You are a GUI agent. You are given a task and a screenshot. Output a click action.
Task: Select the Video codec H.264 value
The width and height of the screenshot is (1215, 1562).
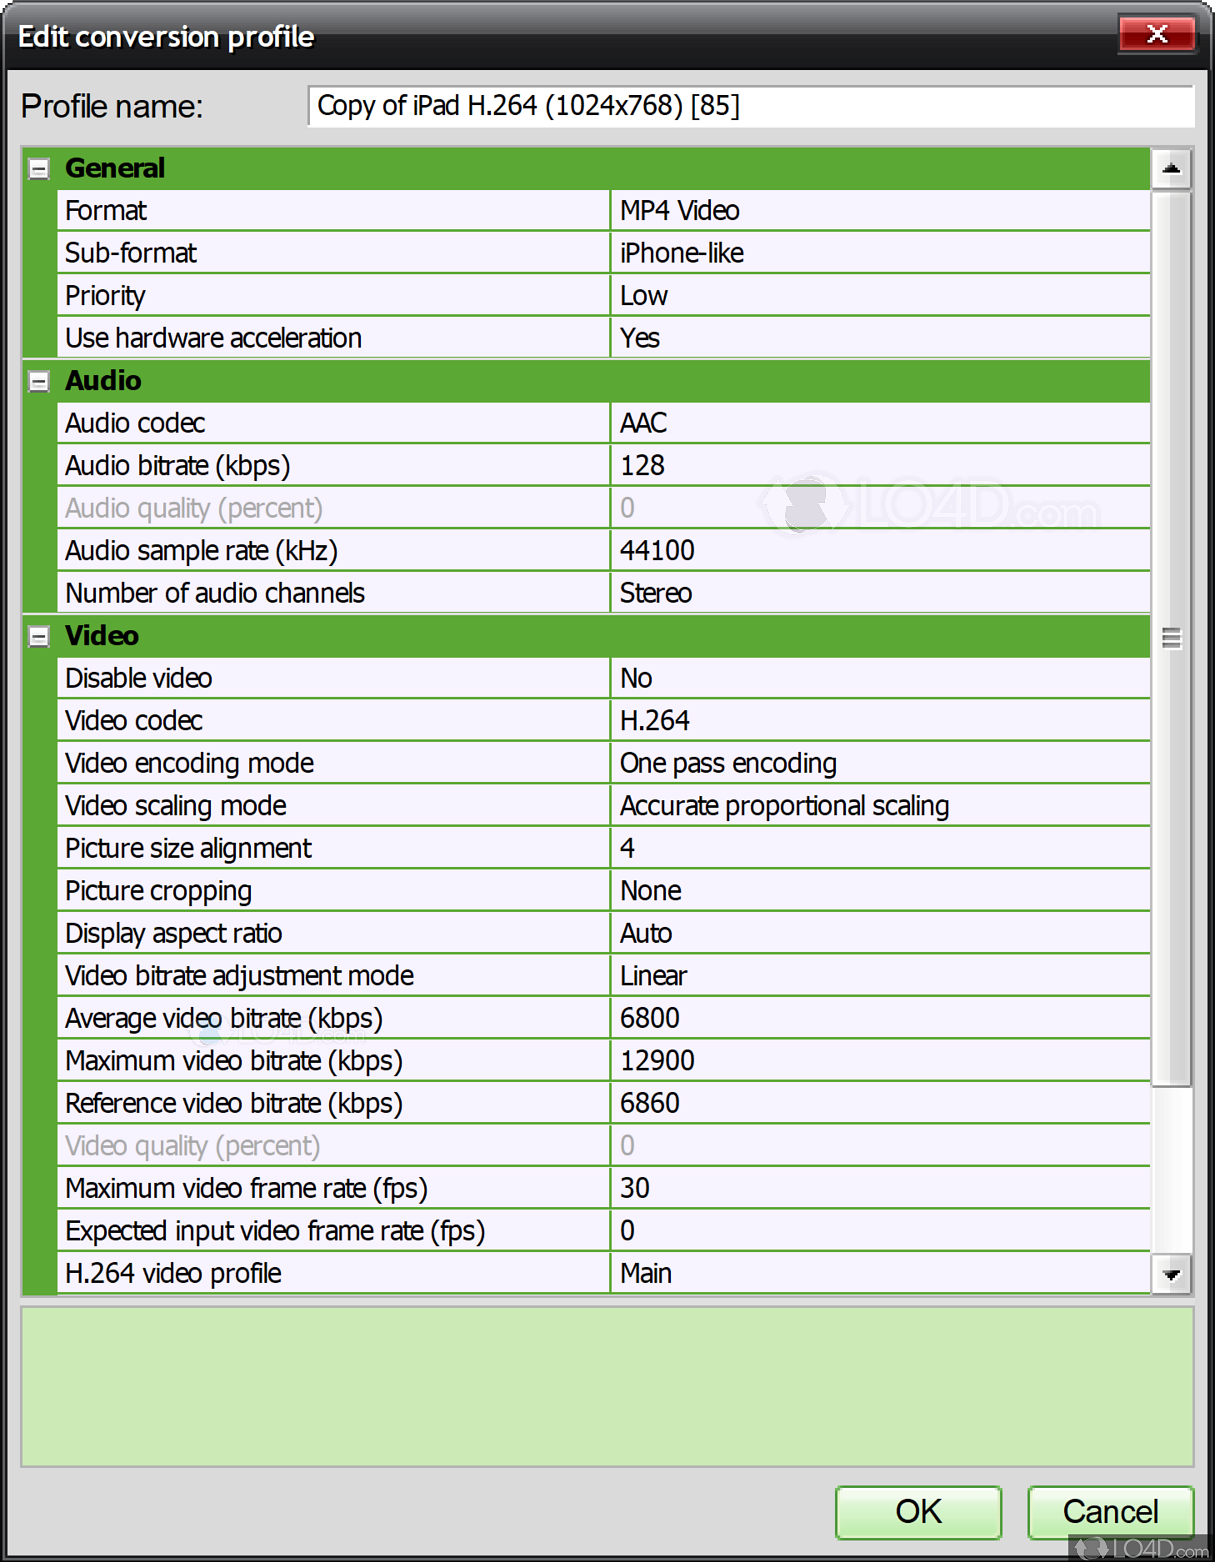pos(880,719)
